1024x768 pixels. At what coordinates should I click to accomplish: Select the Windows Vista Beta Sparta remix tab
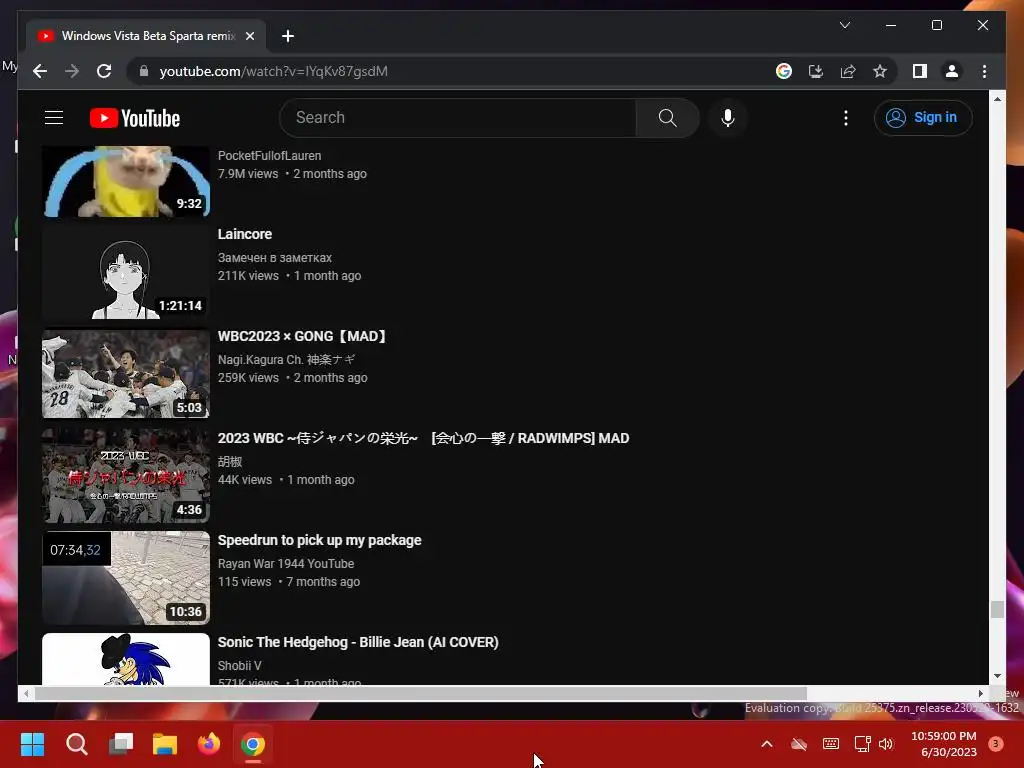point(146,36)
